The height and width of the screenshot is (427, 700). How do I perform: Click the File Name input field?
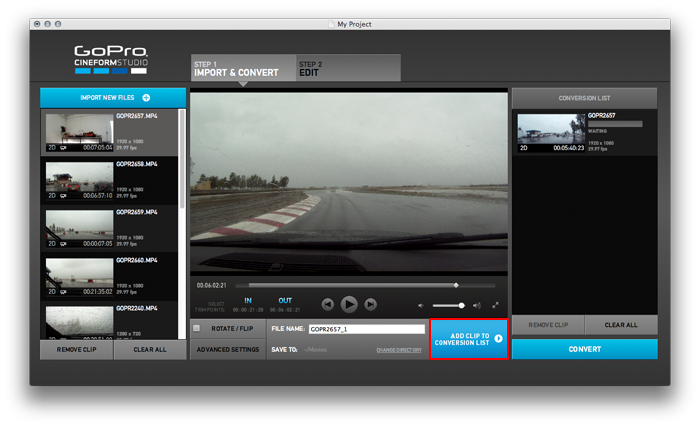click(367, 329)
